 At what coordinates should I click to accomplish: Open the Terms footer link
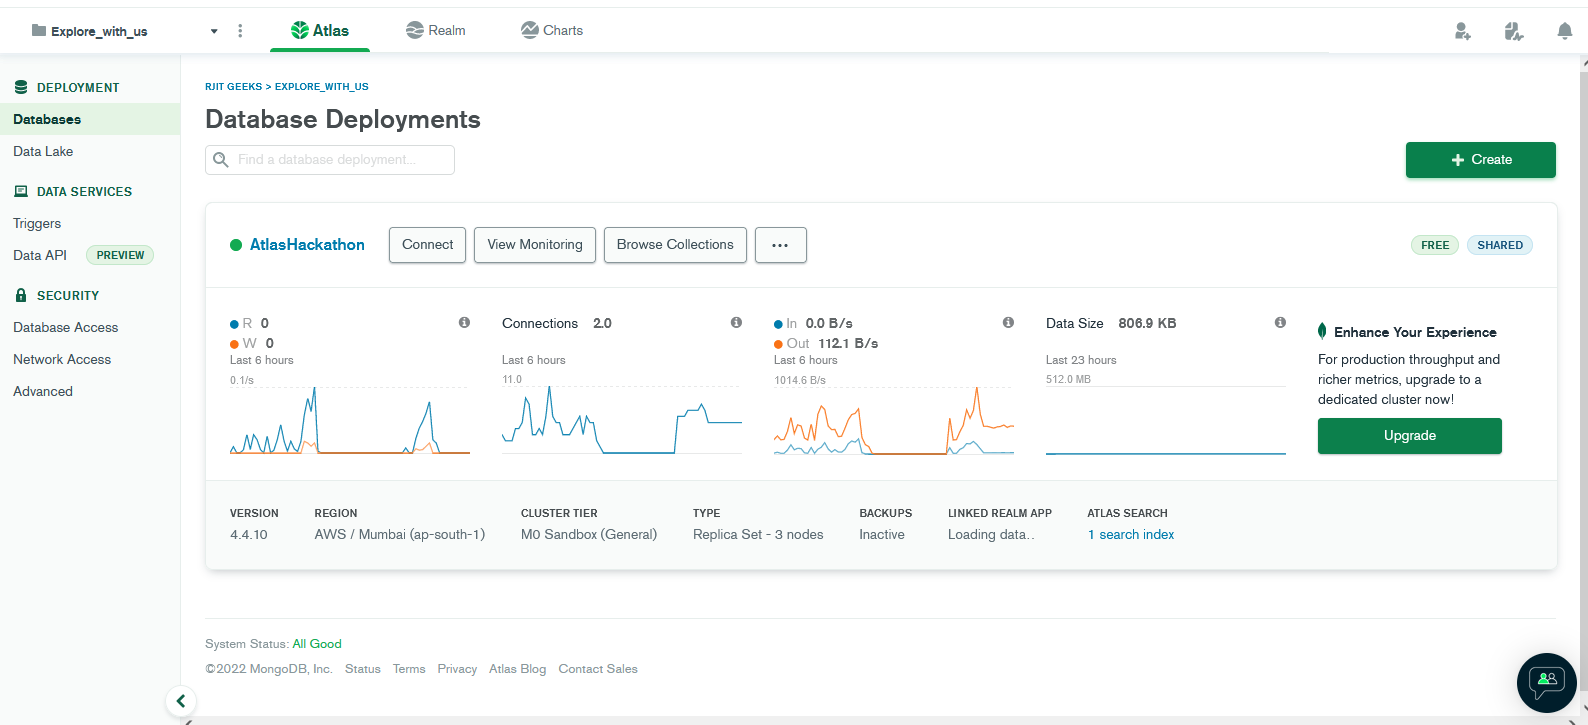tap(409, 669)
